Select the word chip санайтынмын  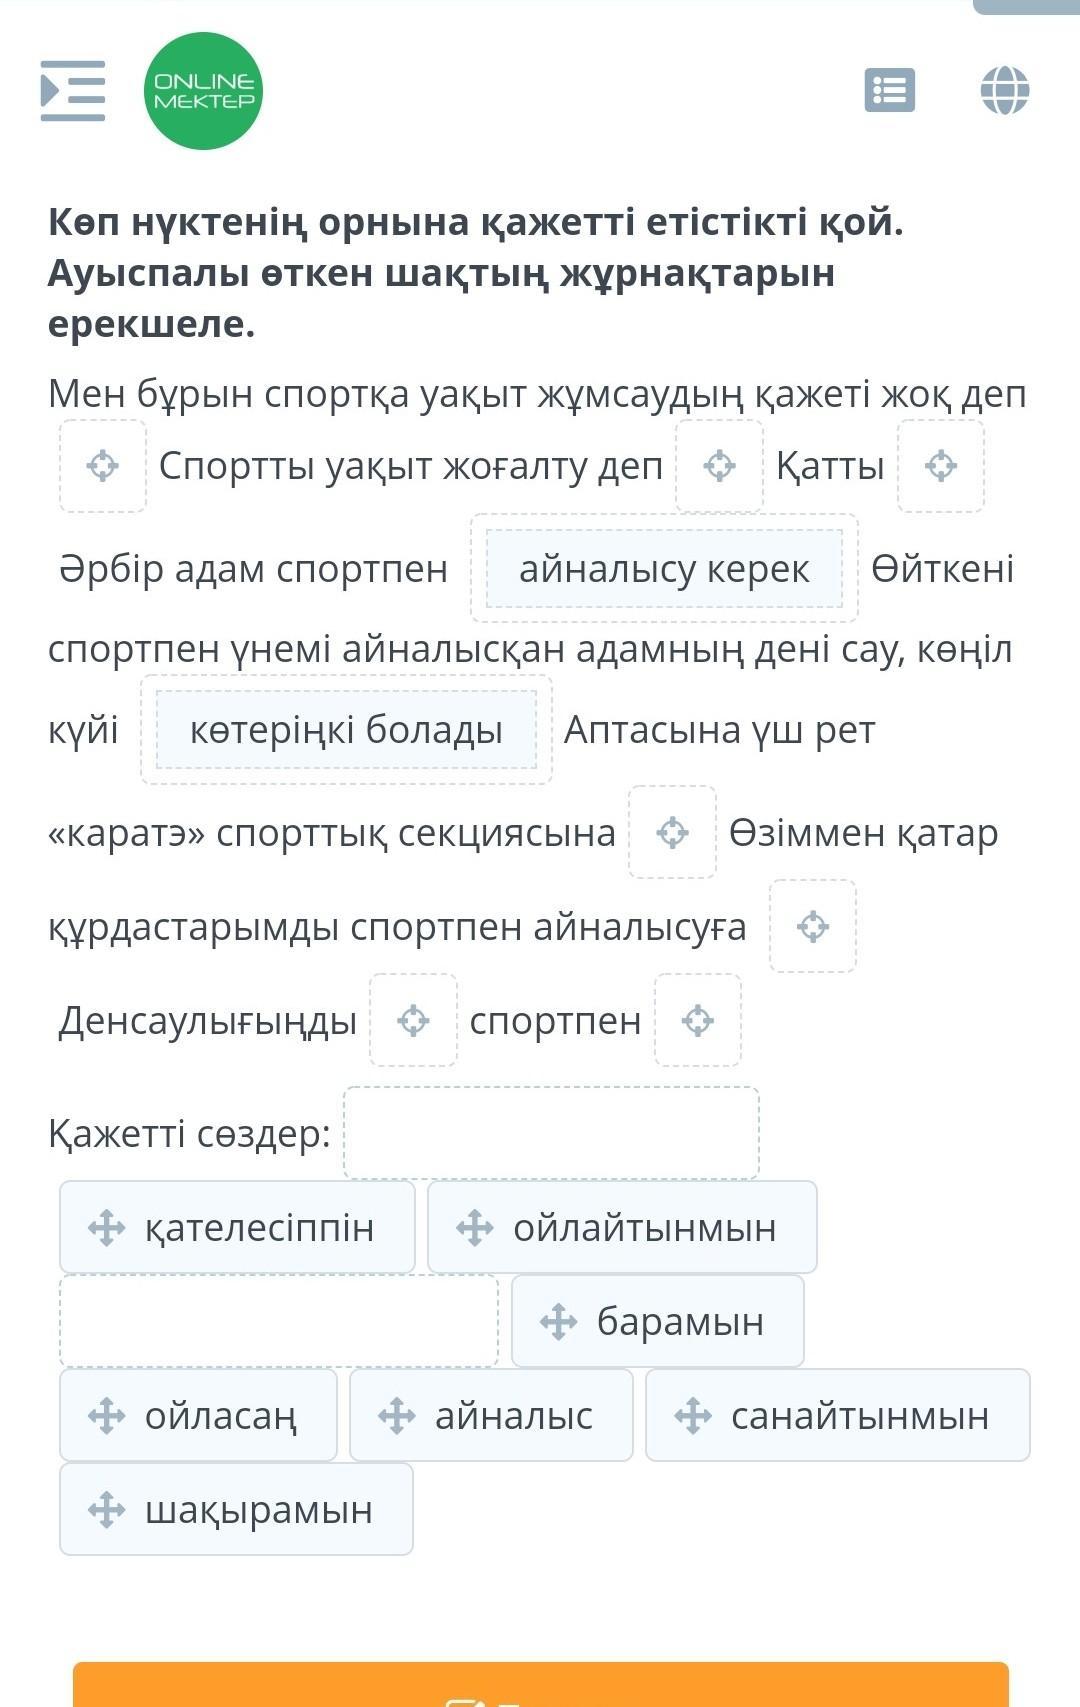tap(838, 1416)
